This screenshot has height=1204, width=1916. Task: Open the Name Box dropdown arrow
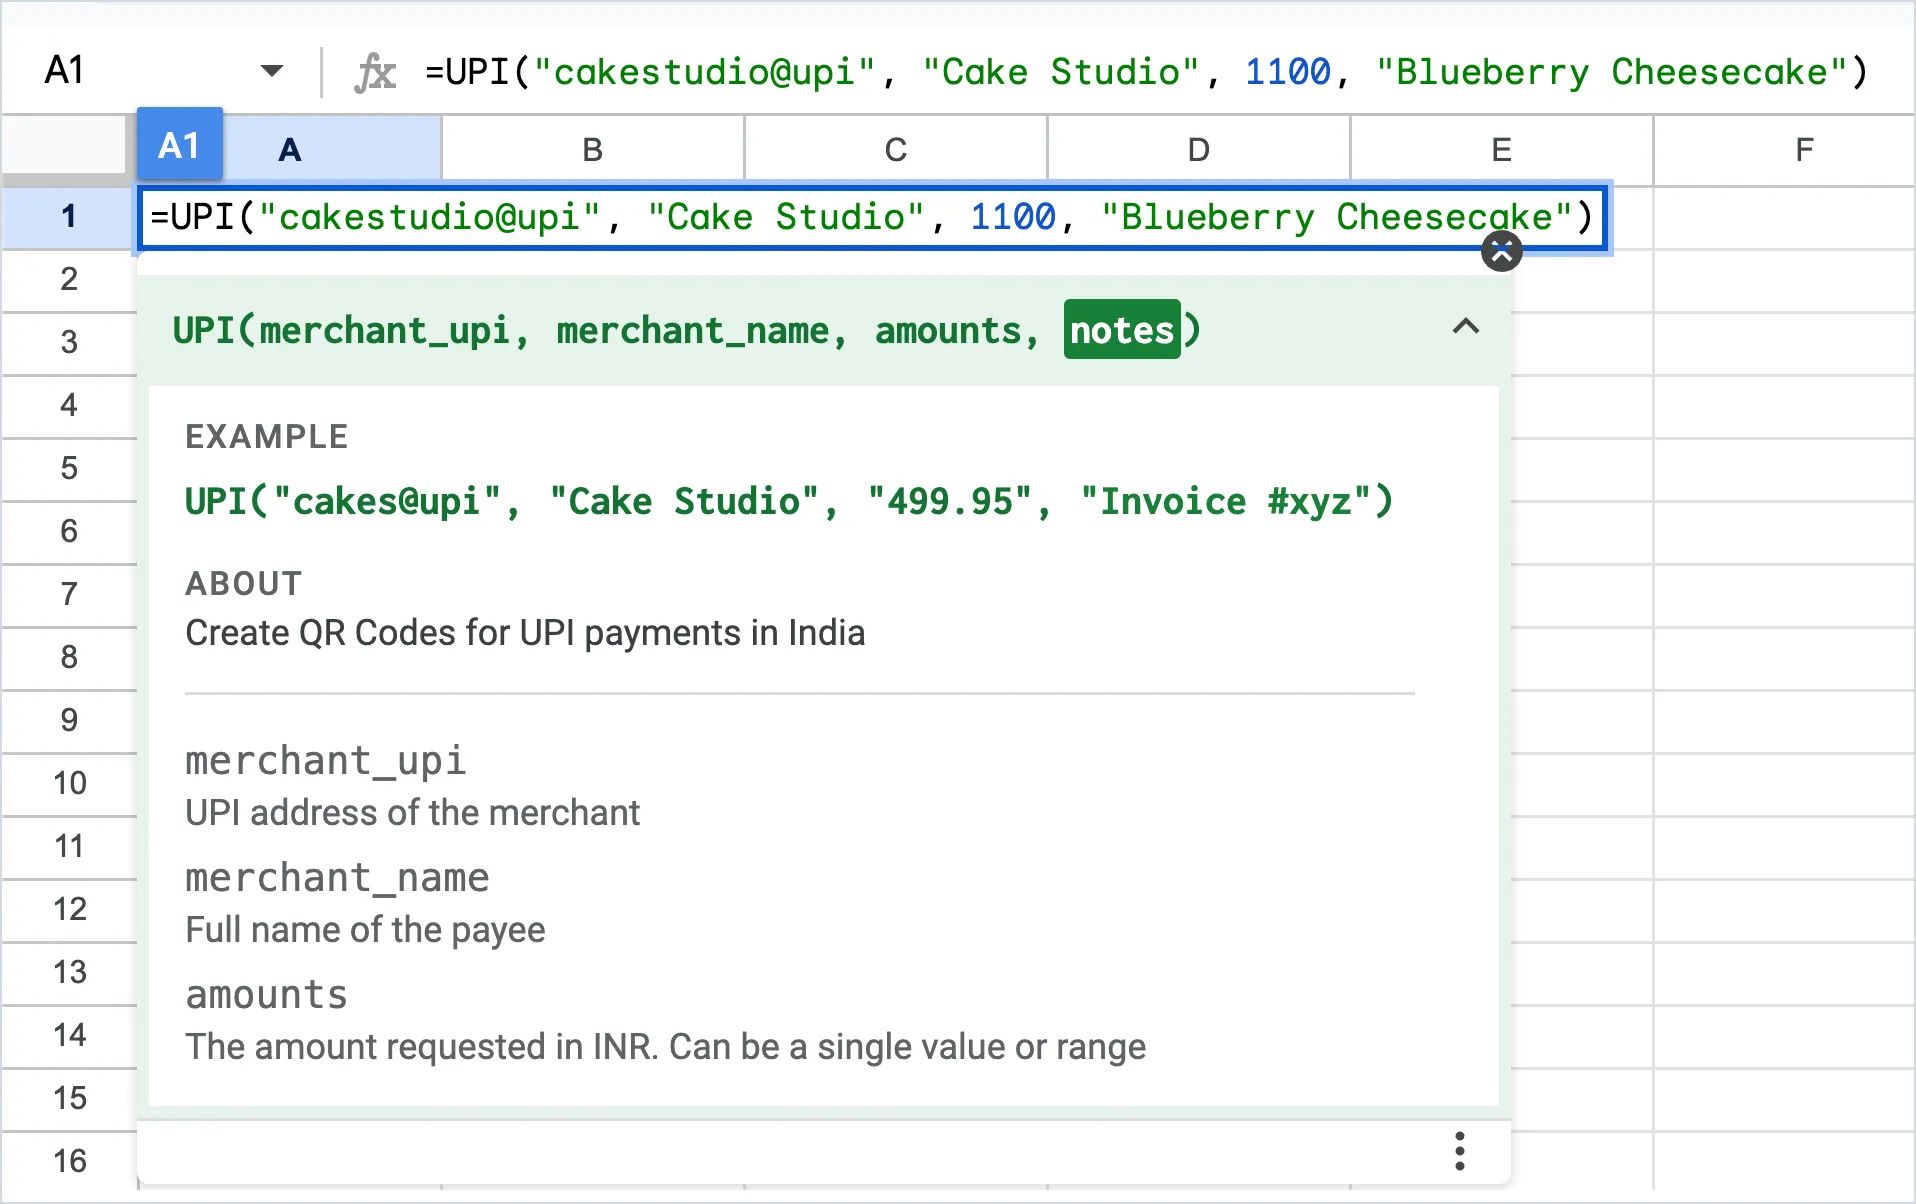271,70
